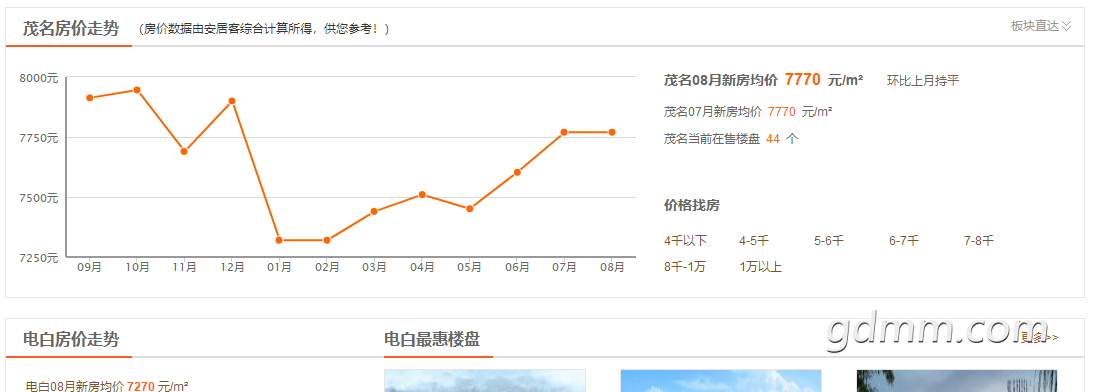Select the 01月 lowest data point
Image resolution: width=1096 pixels, height=392 pixels.
click(x=279, y=240)
